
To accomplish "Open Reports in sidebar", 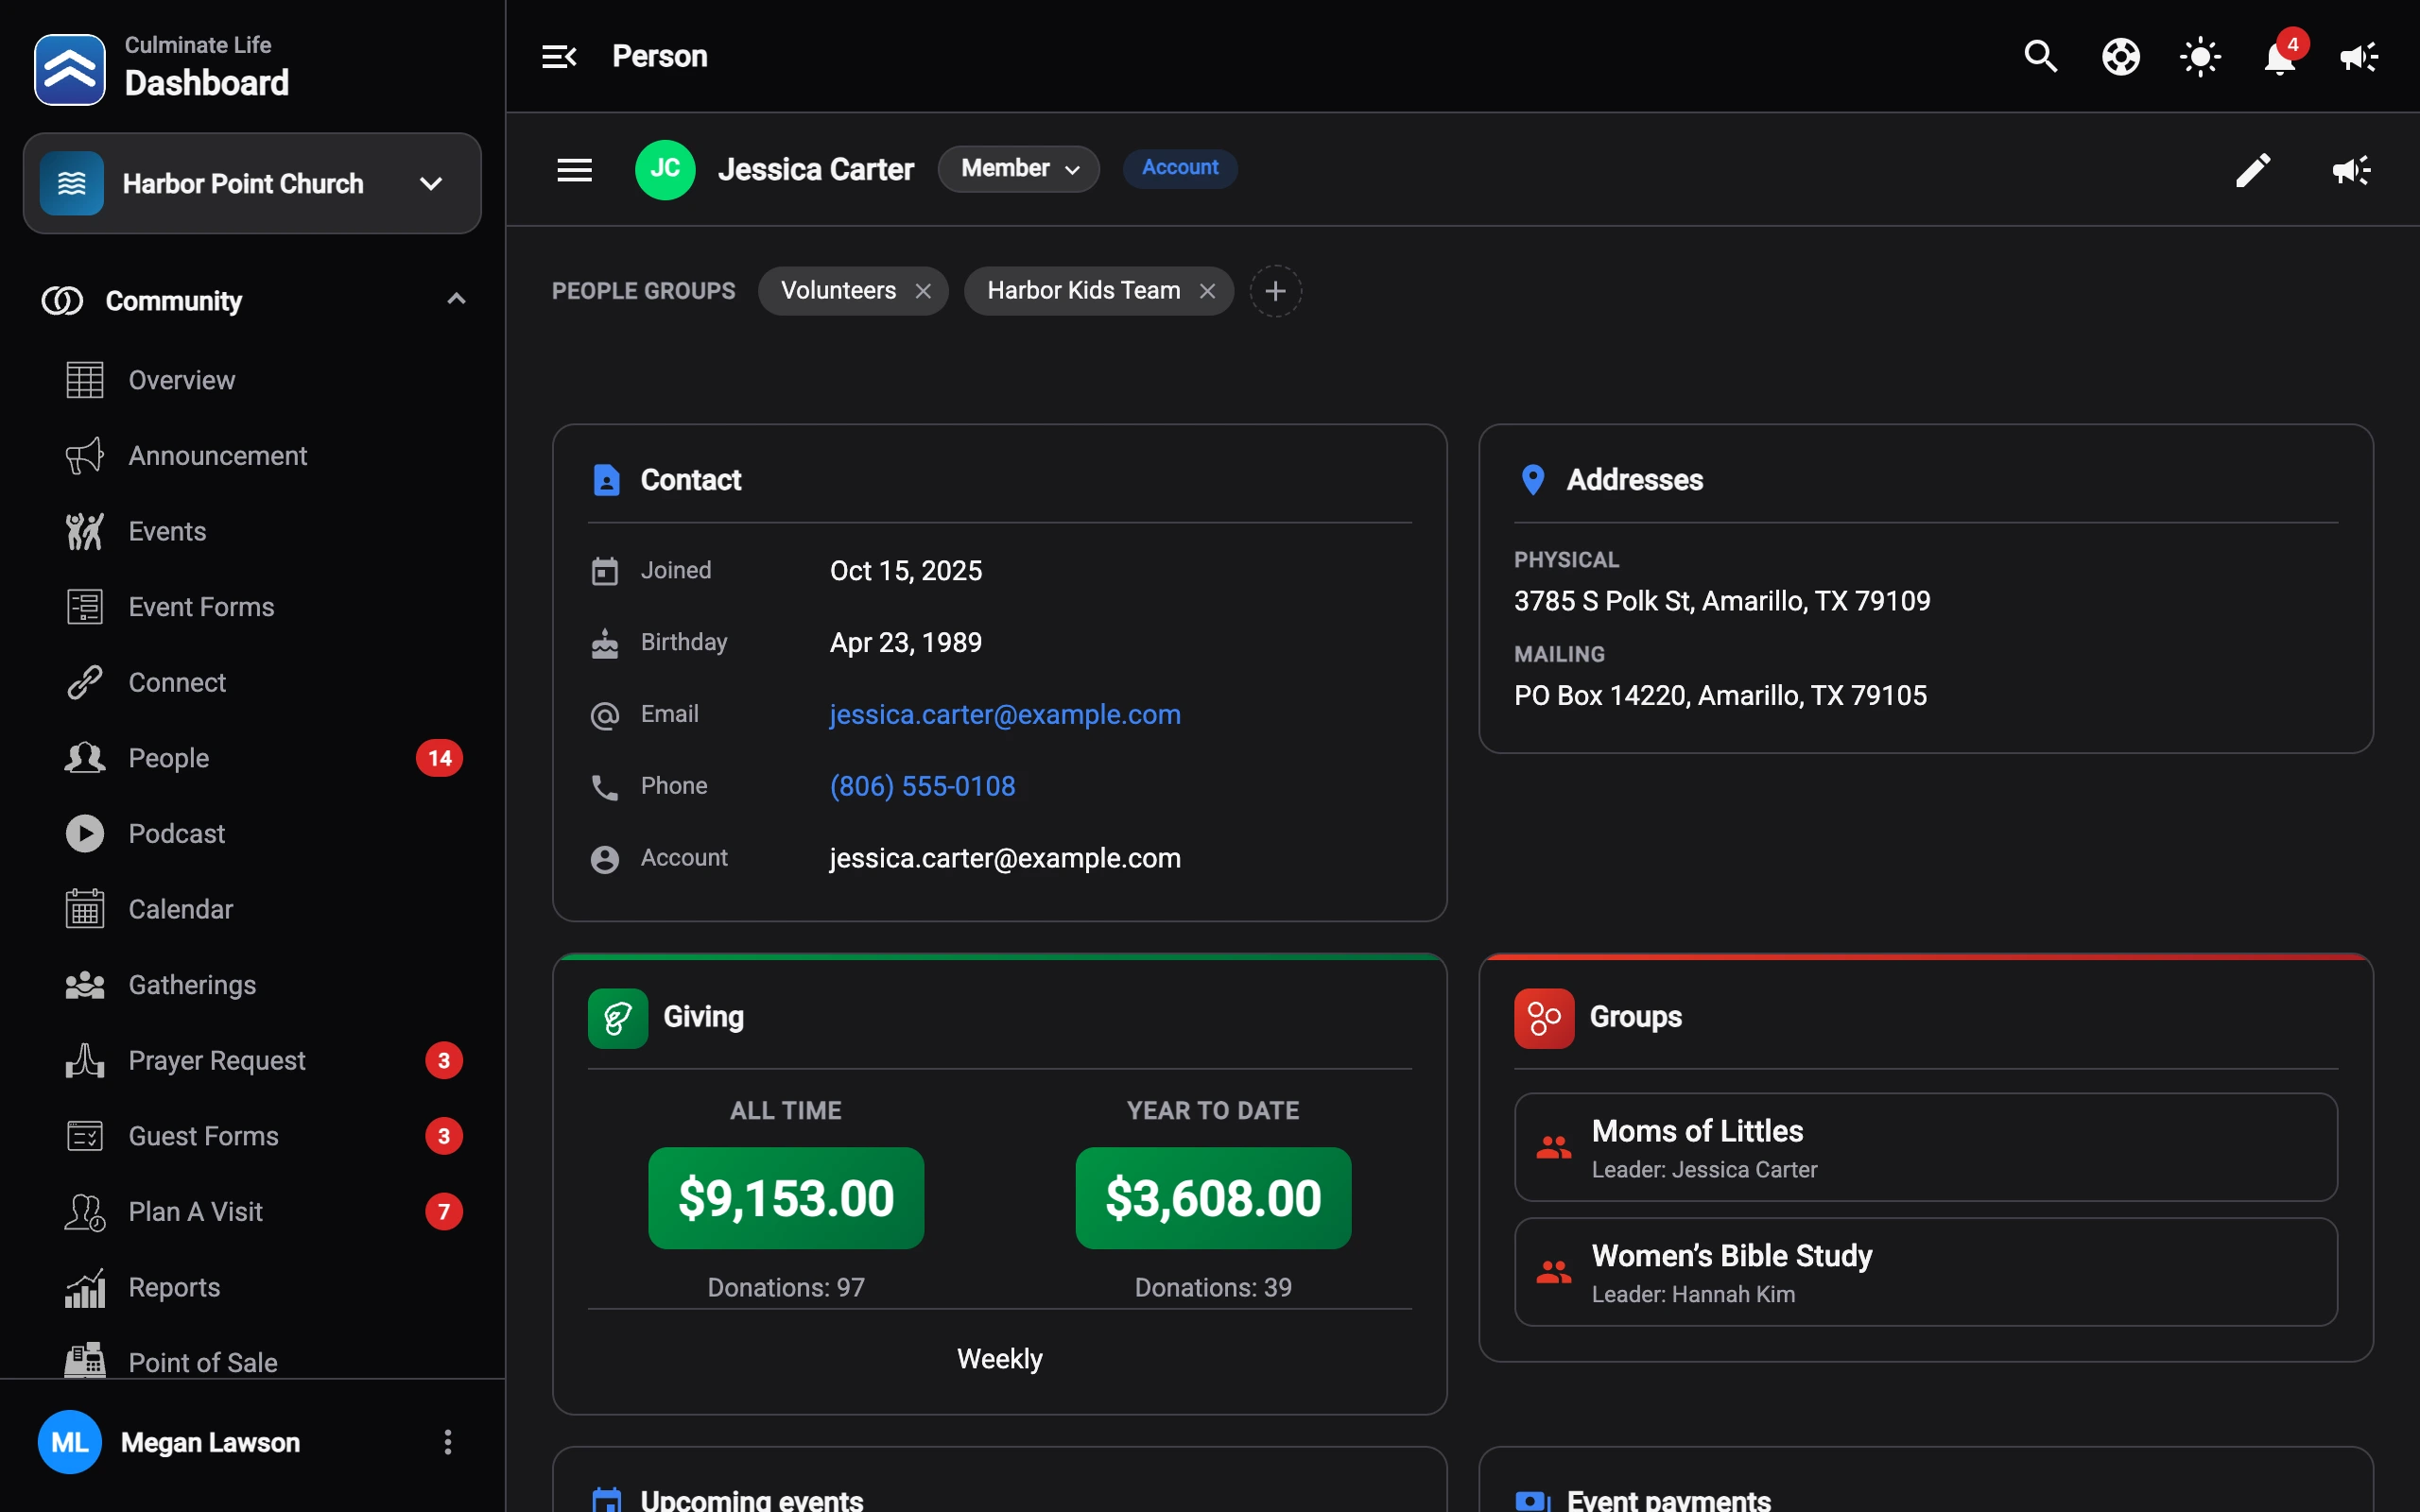I will click(252, 1287).
